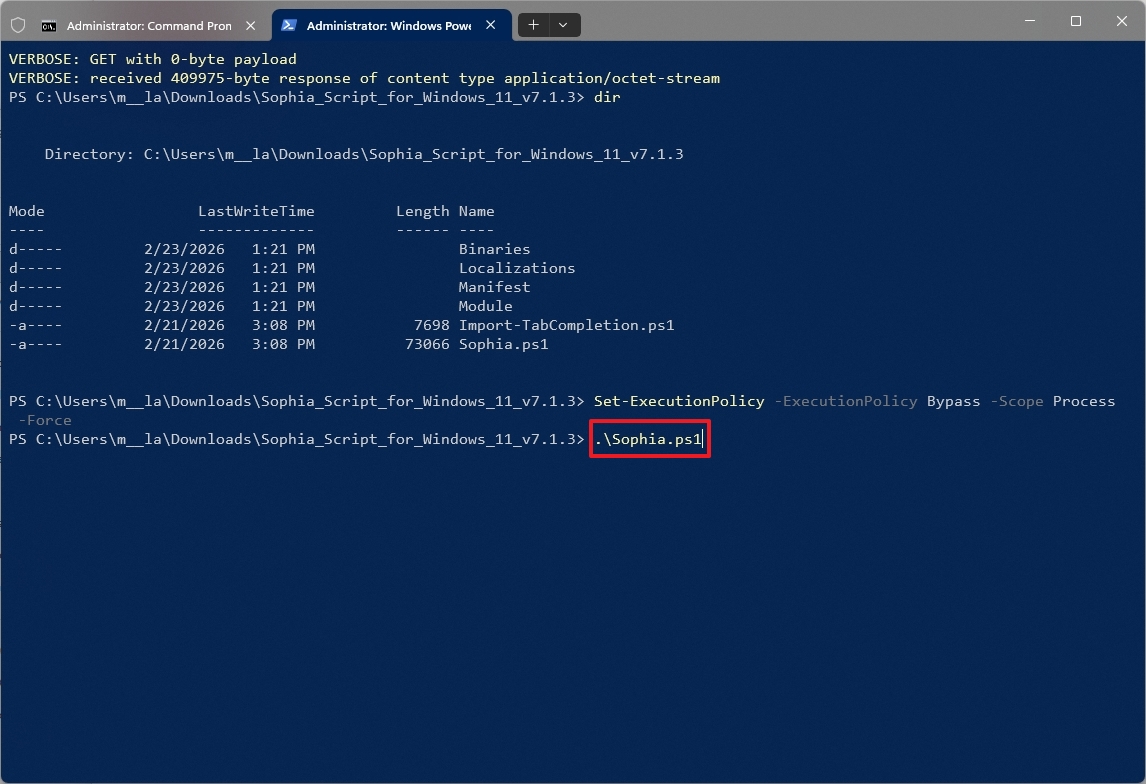Screen dimensions: 1146x784
Task: Click the Manifest directory entry
Action: 494,287
